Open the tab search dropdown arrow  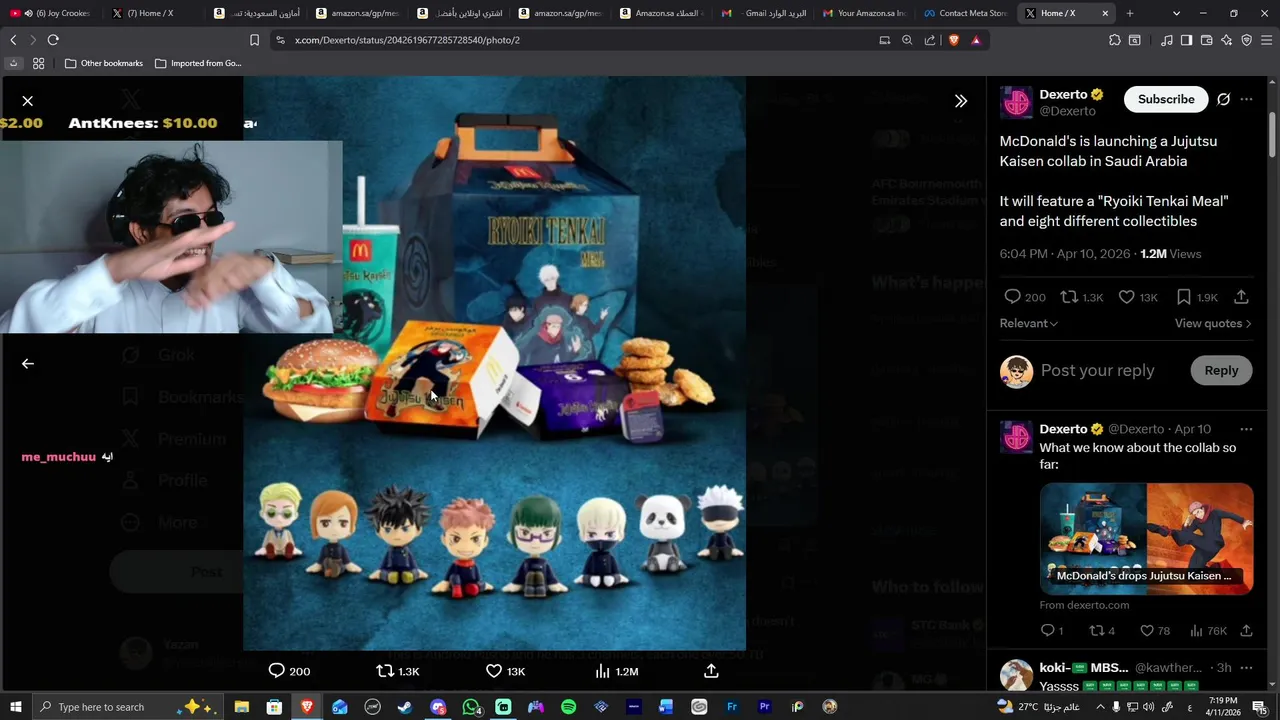(1176, 13)
